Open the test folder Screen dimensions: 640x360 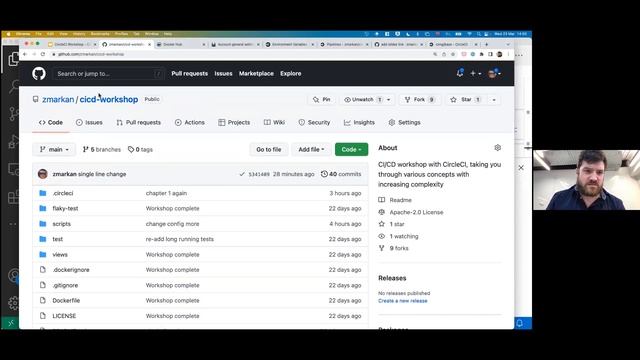pos(58,239)
